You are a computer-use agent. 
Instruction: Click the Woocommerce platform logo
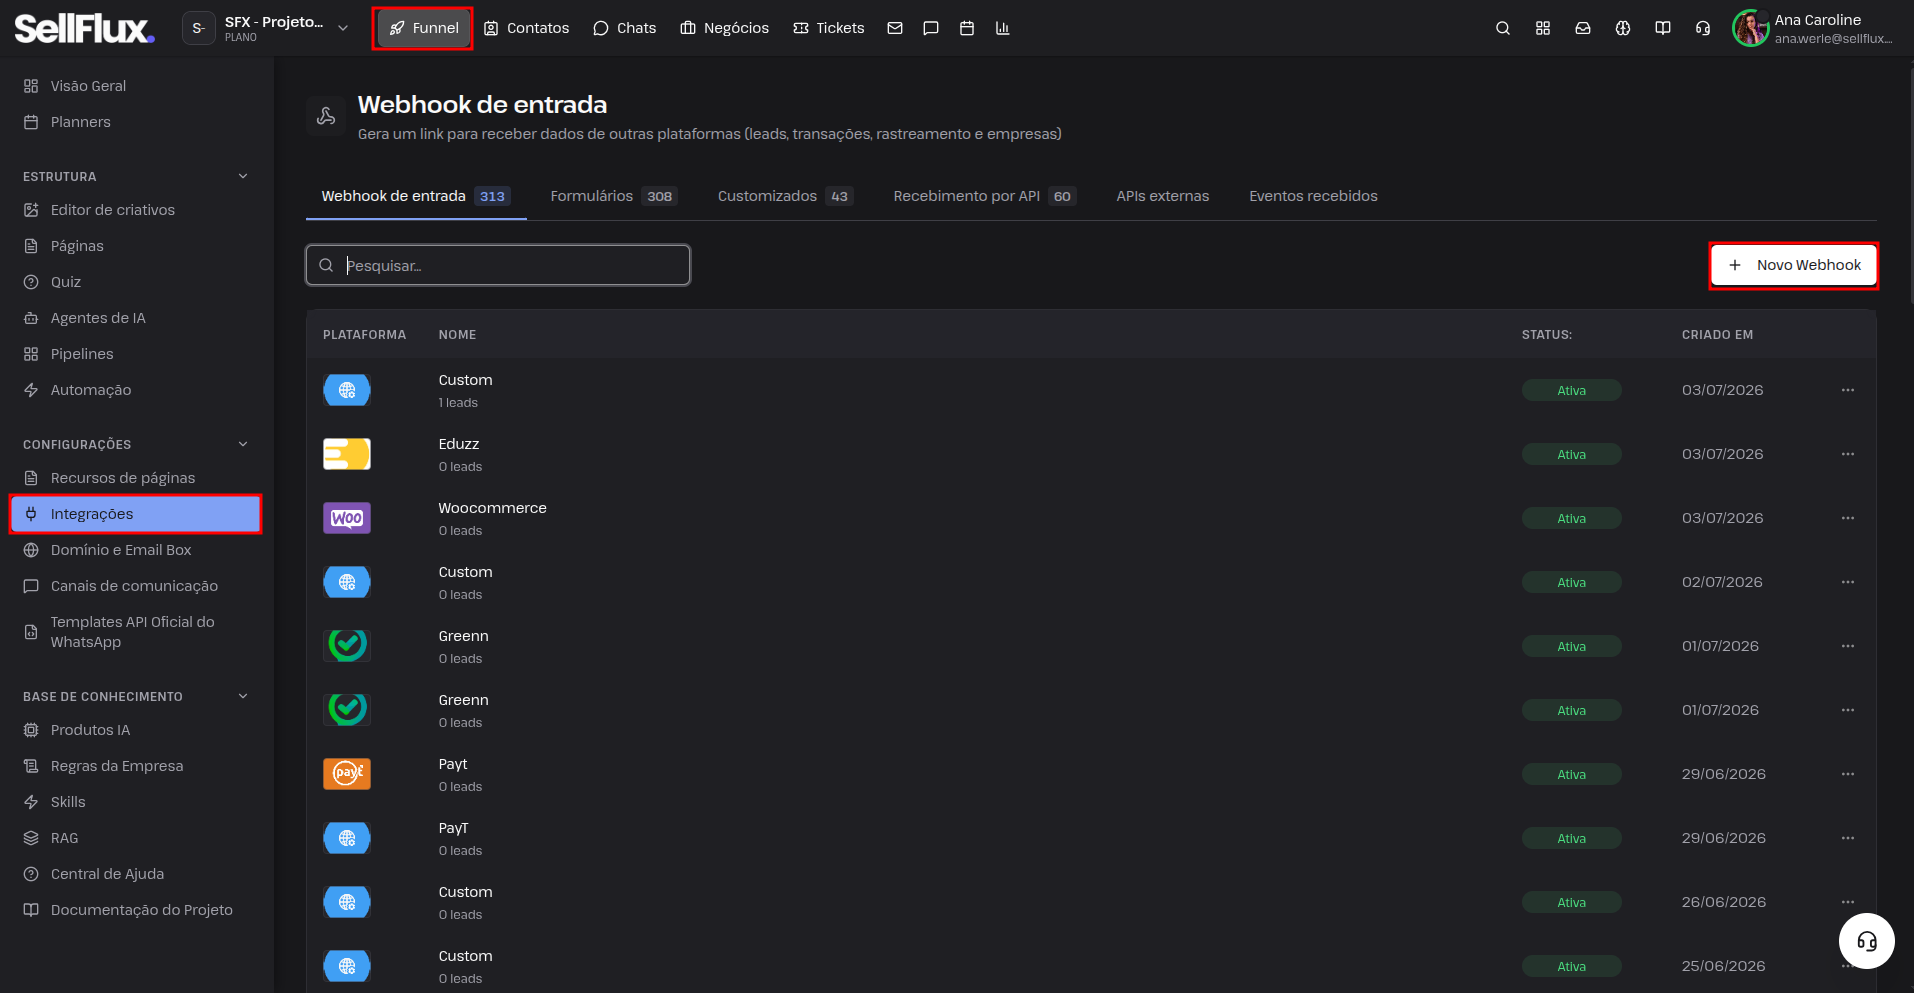point(347,518)
